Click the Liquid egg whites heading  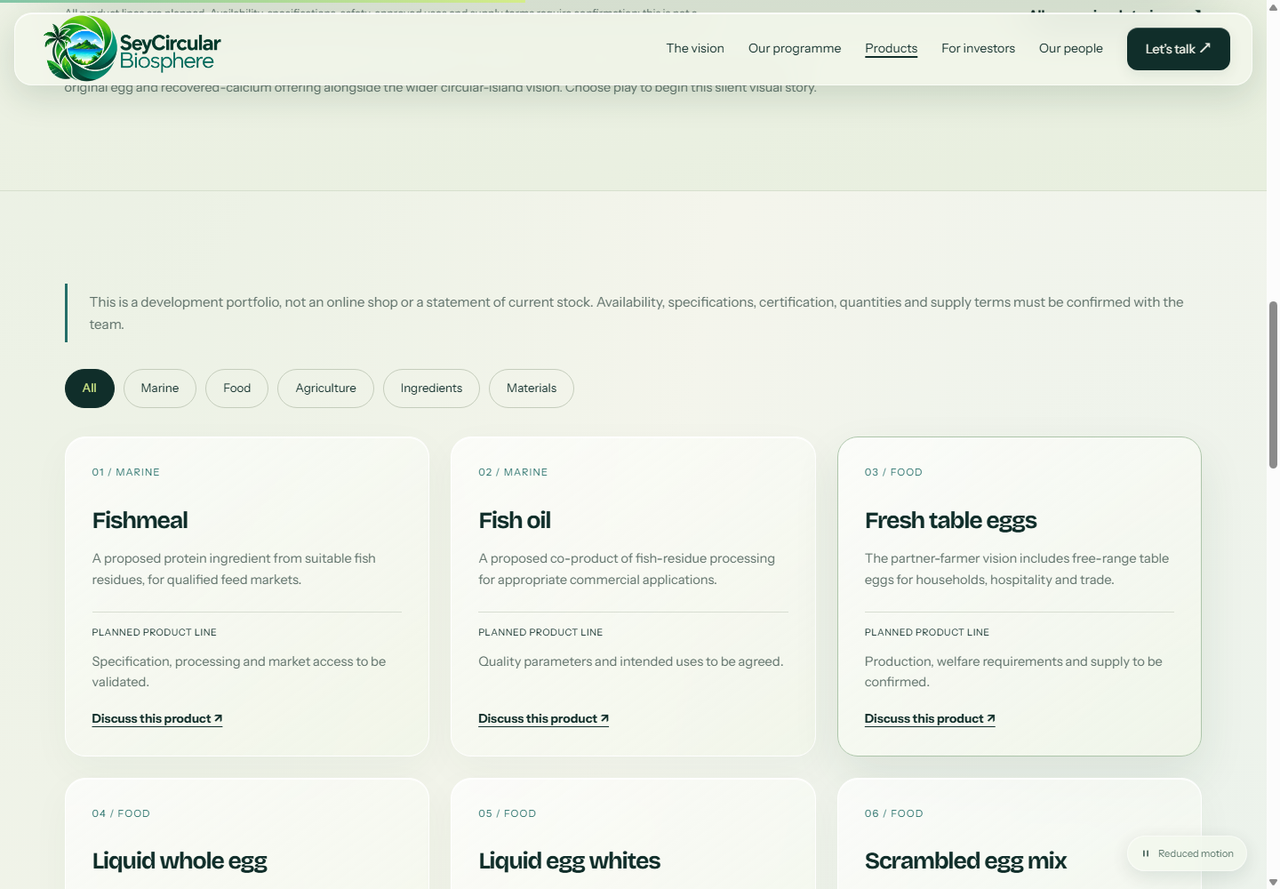pyautogui.click(x=569, y=861)
